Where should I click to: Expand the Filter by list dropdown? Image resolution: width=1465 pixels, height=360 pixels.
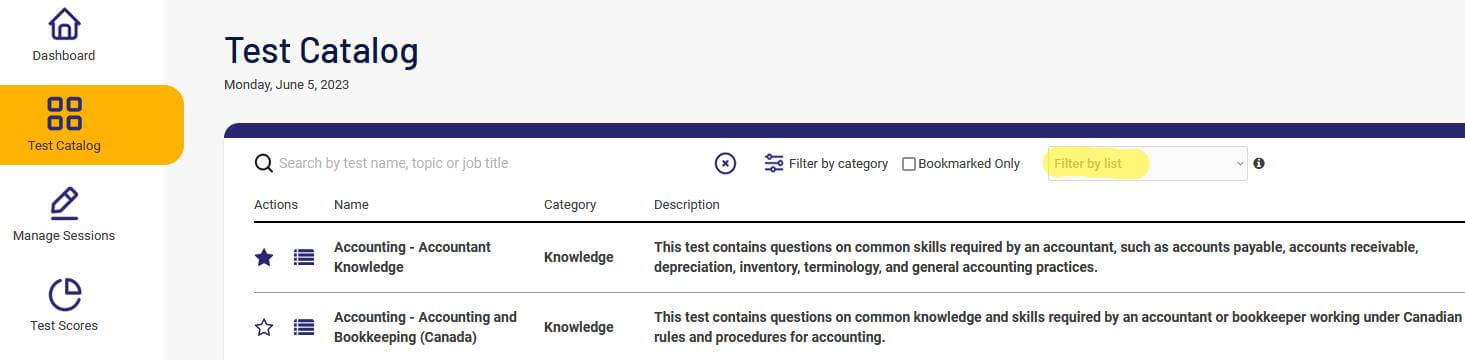coord(1148,163)
